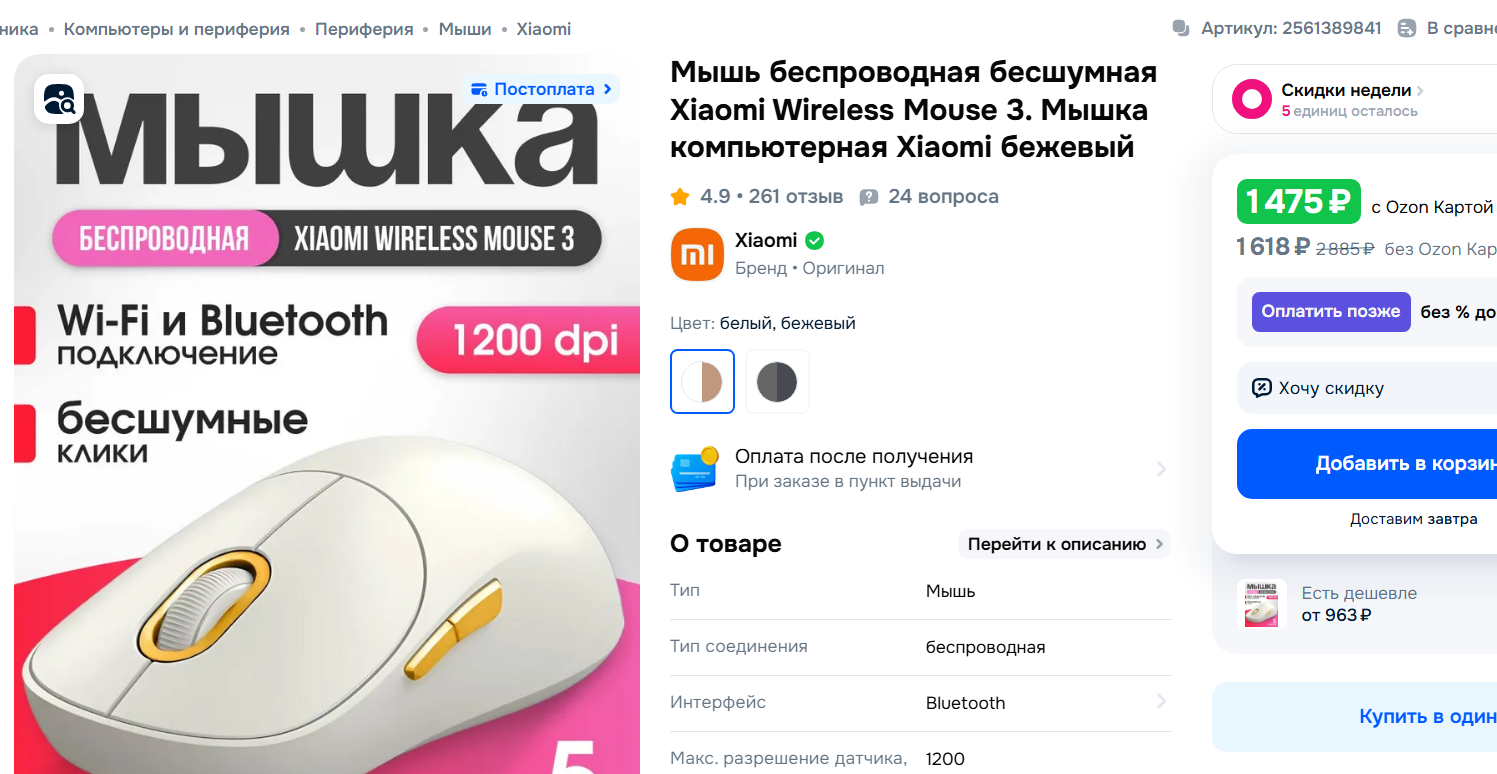Click the Оплатить позже button
Viewport: 1497px width, 774px height.
[x=1331, y=312]
